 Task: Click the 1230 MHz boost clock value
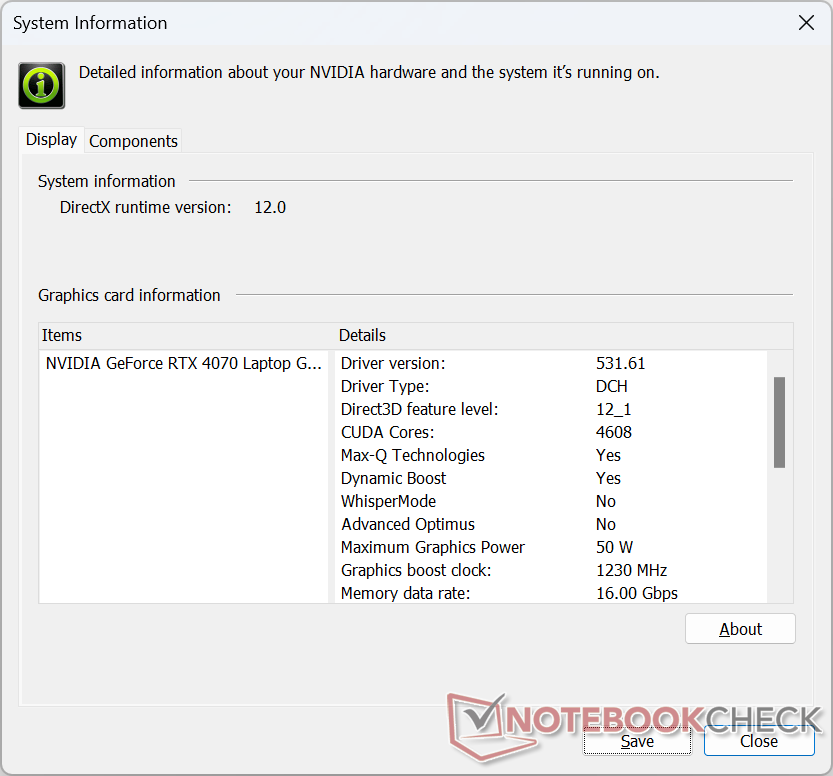pos(631,570)
